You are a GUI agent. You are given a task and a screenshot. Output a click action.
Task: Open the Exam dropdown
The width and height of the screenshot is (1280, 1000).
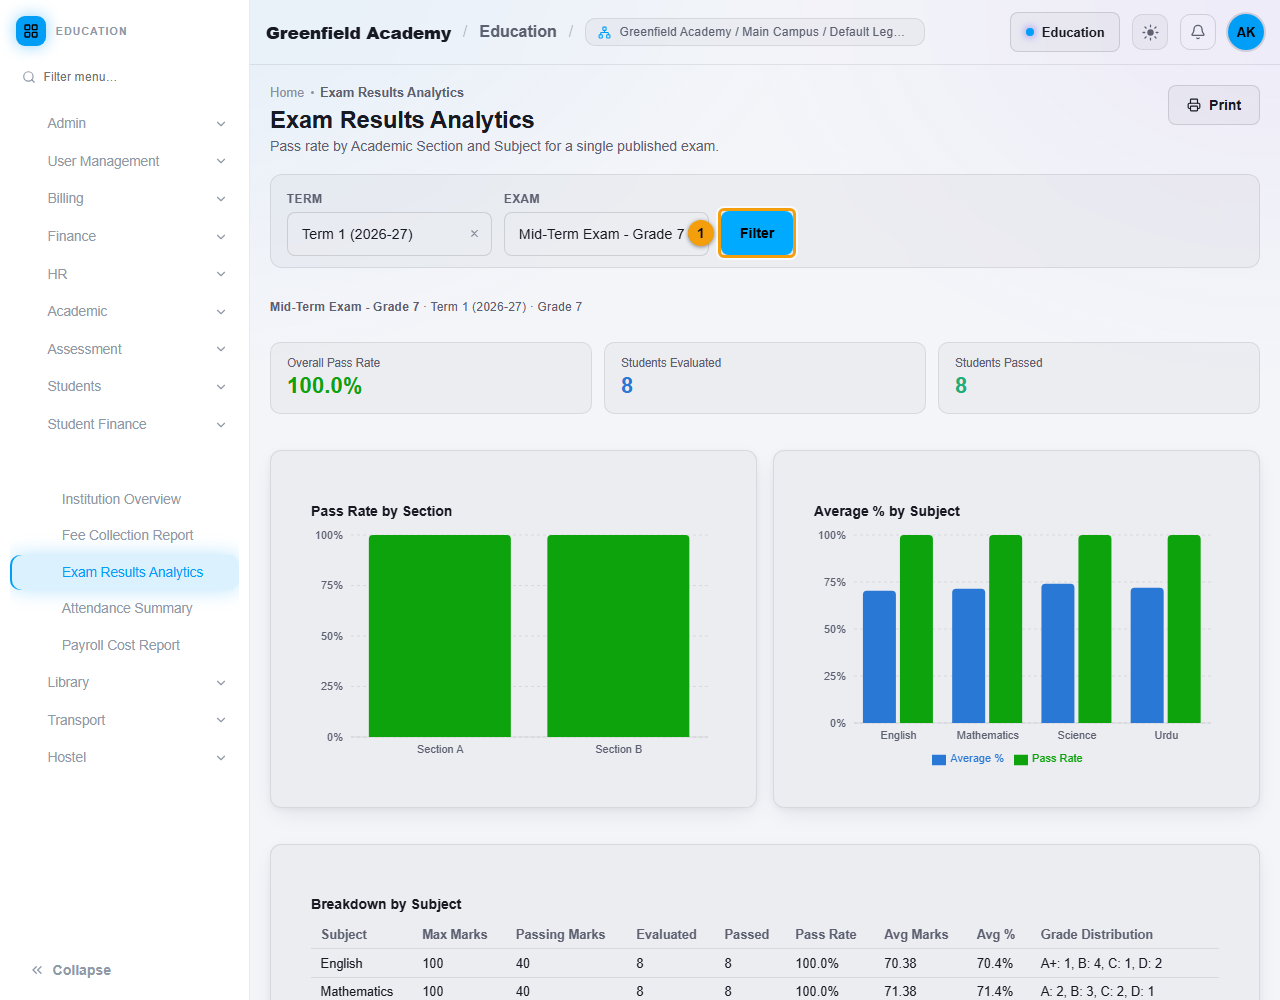click(606, 234)
